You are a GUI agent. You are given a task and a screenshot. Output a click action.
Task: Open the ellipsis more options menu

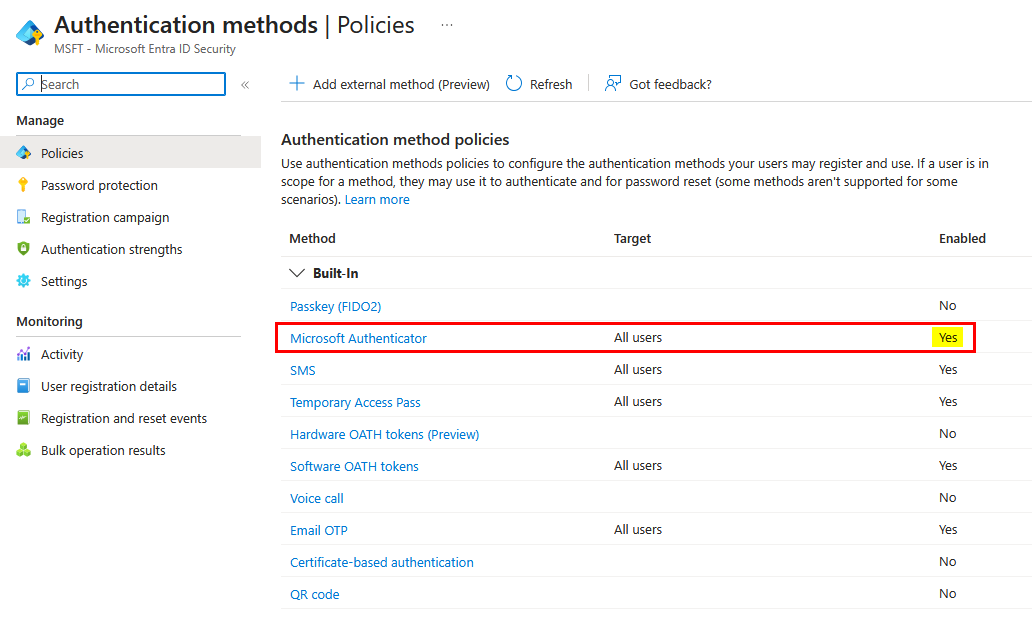pos(447,25)
